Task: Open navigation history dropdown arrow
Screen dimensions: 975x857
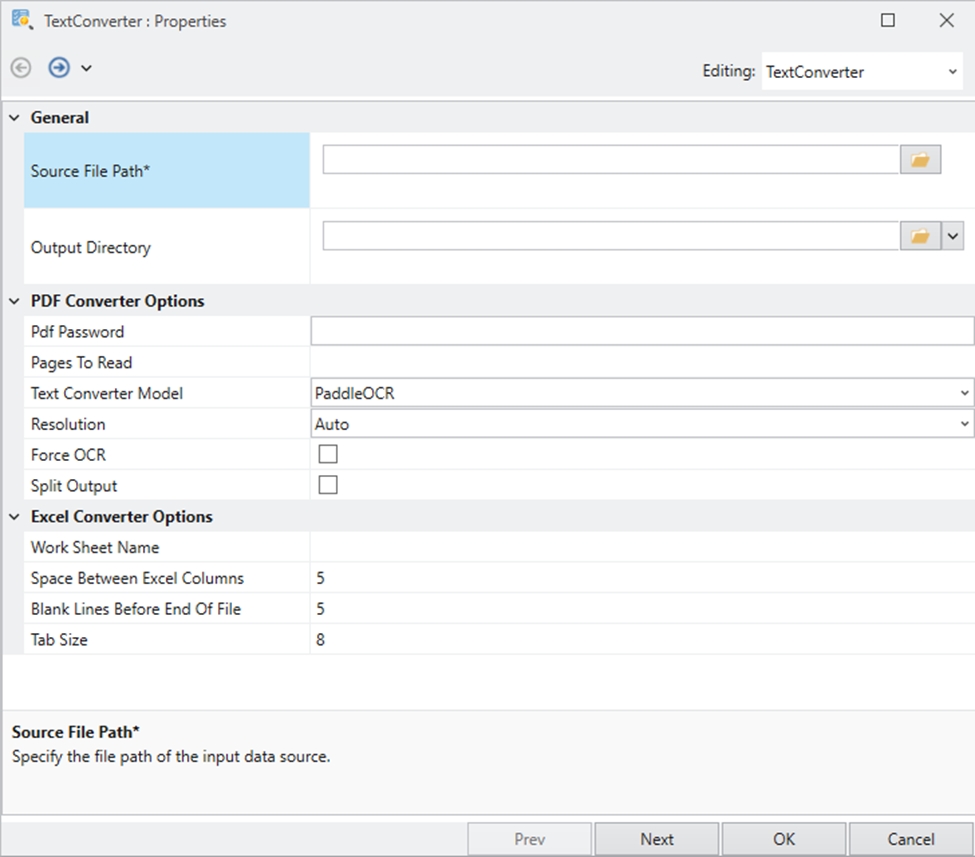Action: pyautogui.click(x=86, y=68)
